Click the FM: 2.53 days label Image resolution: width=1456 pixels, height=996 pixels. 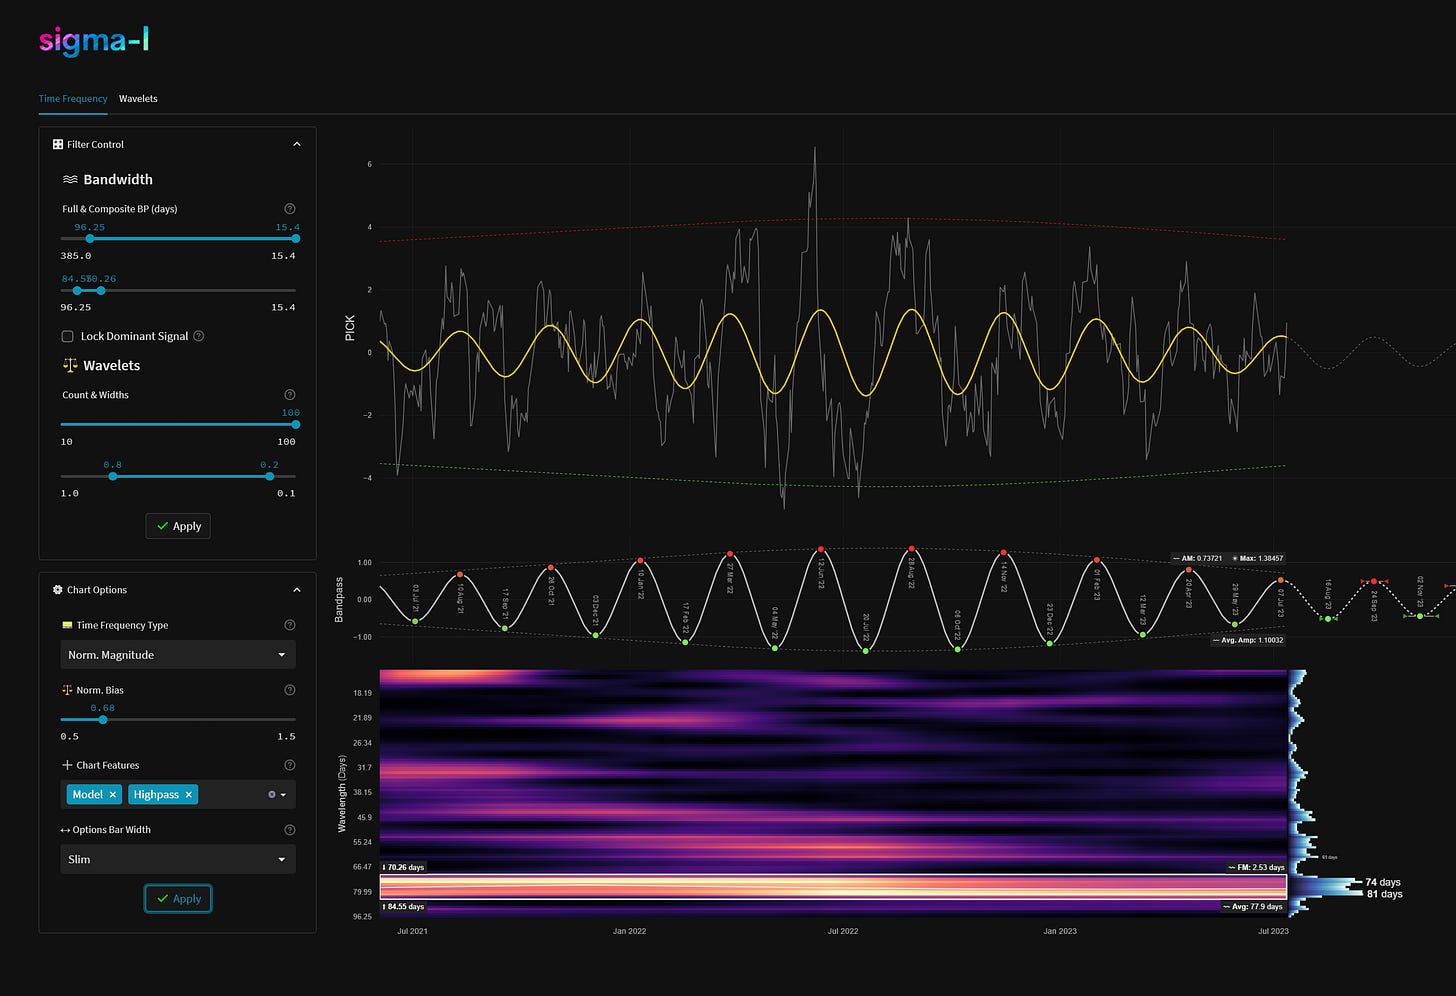point(1256,868)
